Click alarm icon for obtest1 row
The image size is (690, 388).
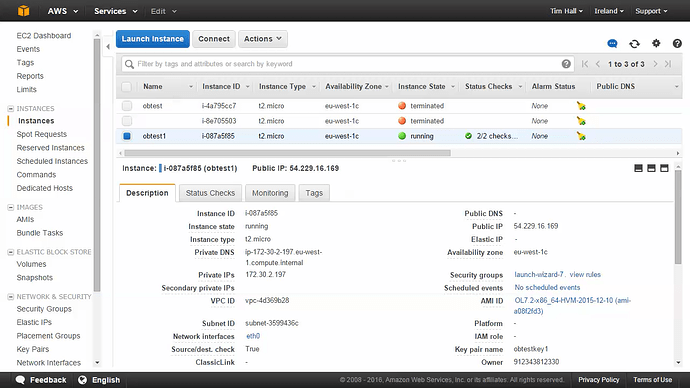pos(581,136)
